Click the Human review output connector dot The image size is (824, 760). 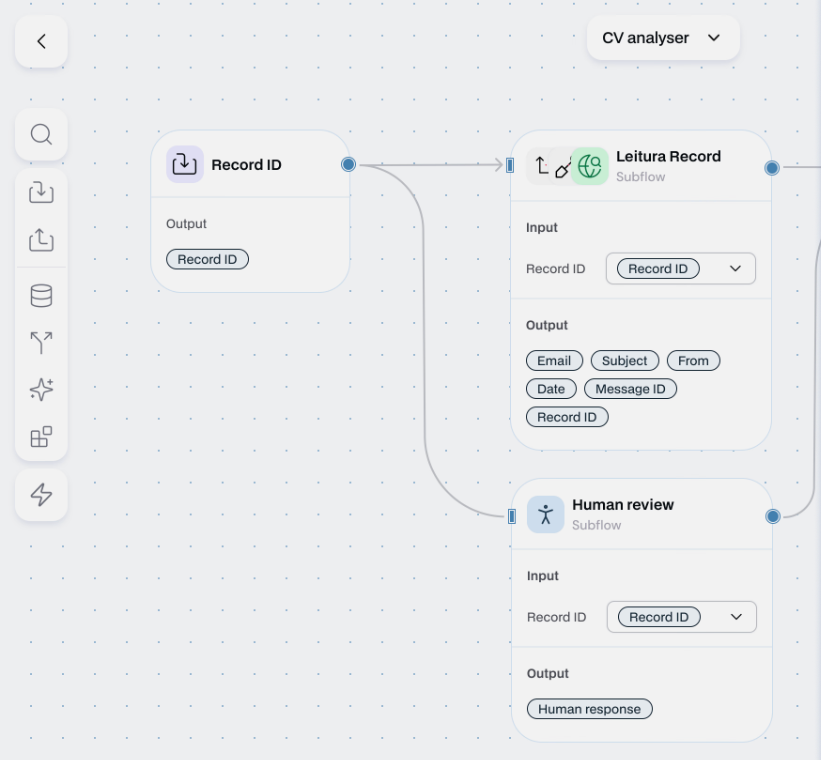[772, 516]
